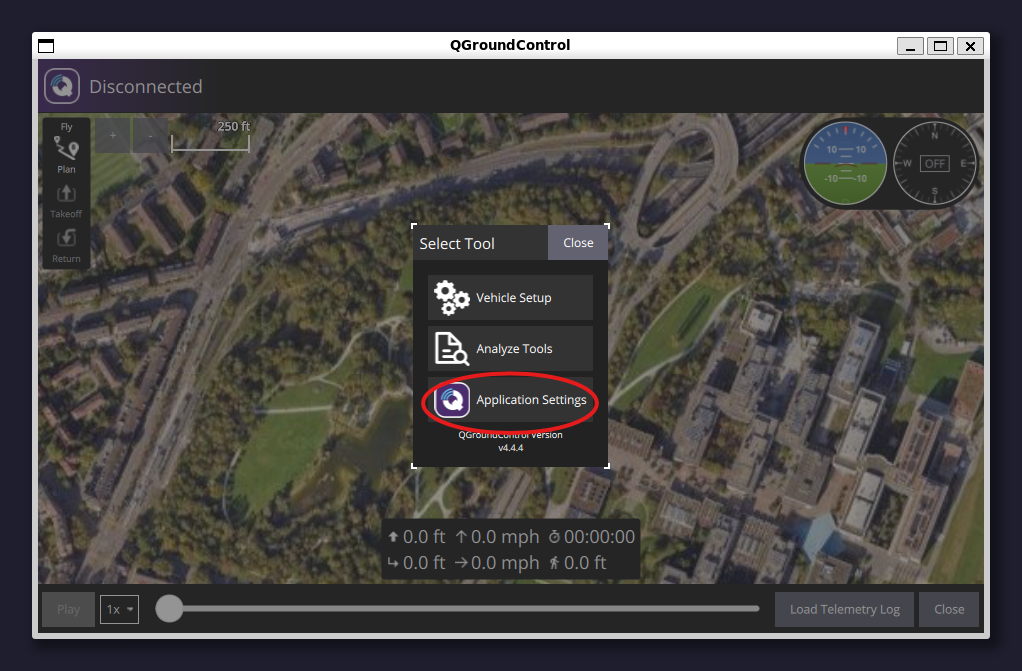Click the Play telemetry replay button
The height and width of the screenshot is (671, 1022).
click(68, 609)
